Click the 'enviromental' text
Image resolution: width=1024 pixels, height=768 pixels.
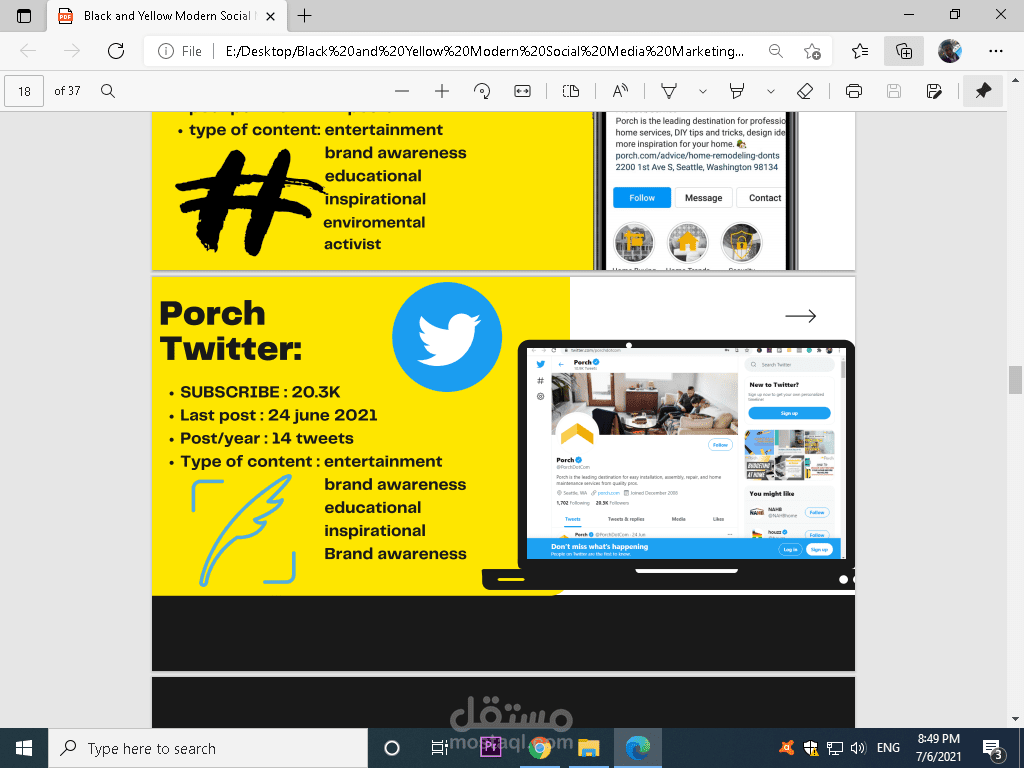click(374, 222)
